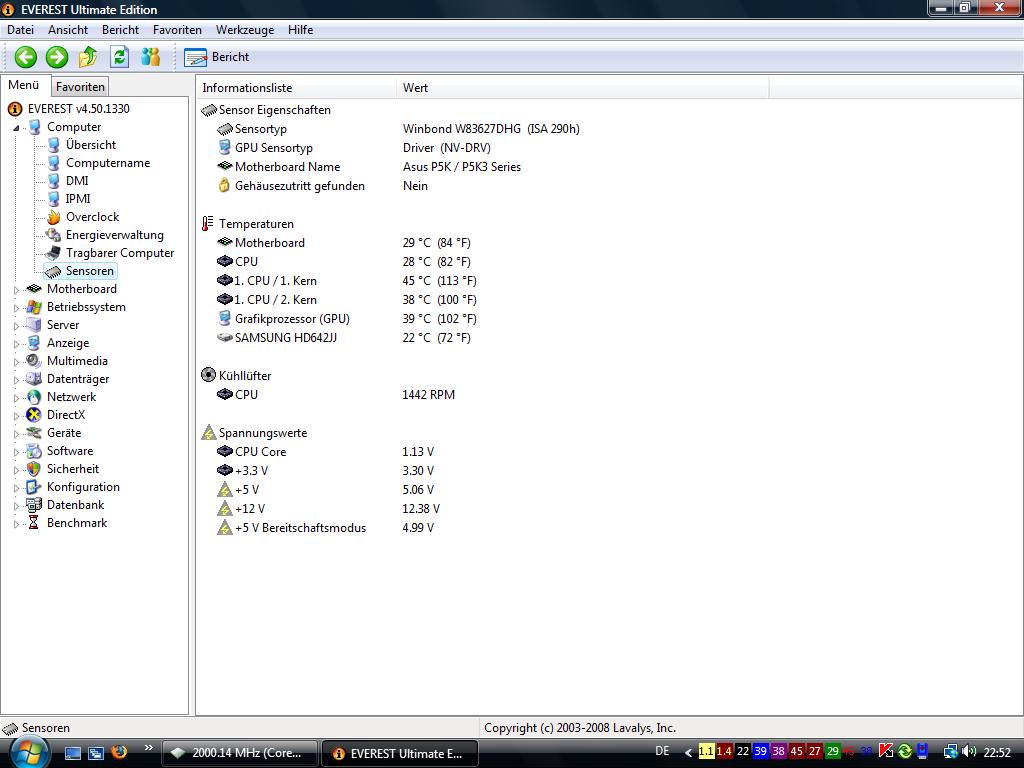Expand the Motherboard tree node
The image size is (1024, 768).
click(x=16, y=289)
